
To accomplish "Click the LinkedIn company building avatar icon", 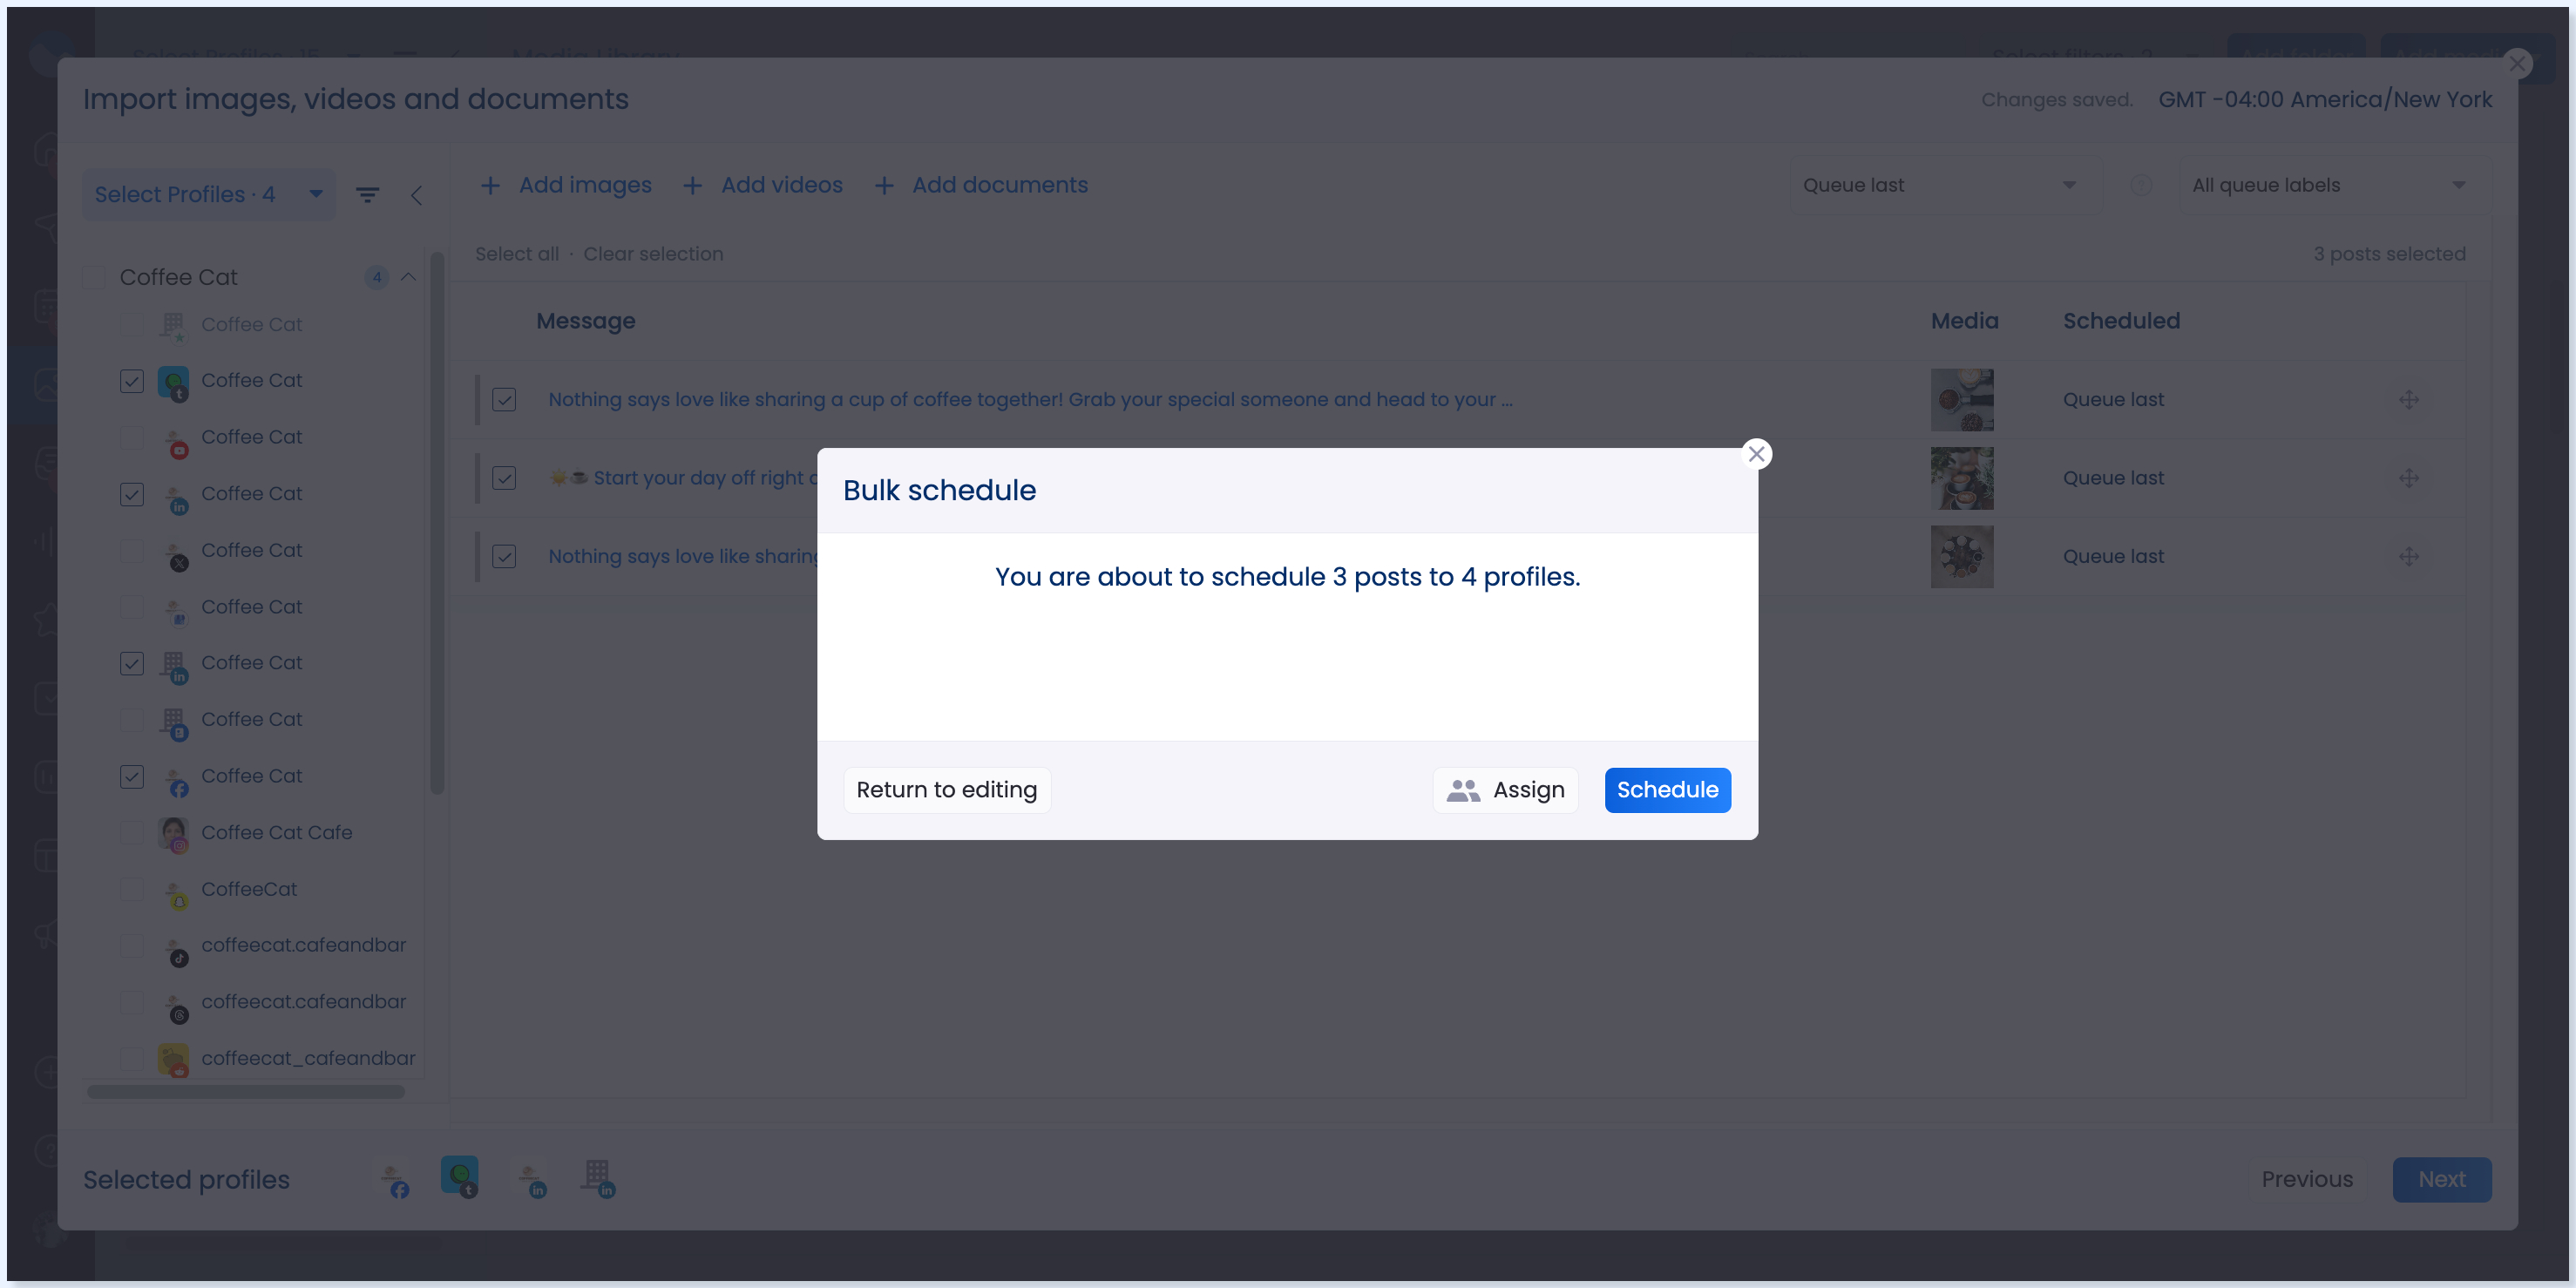I will (x=175, y=667).
